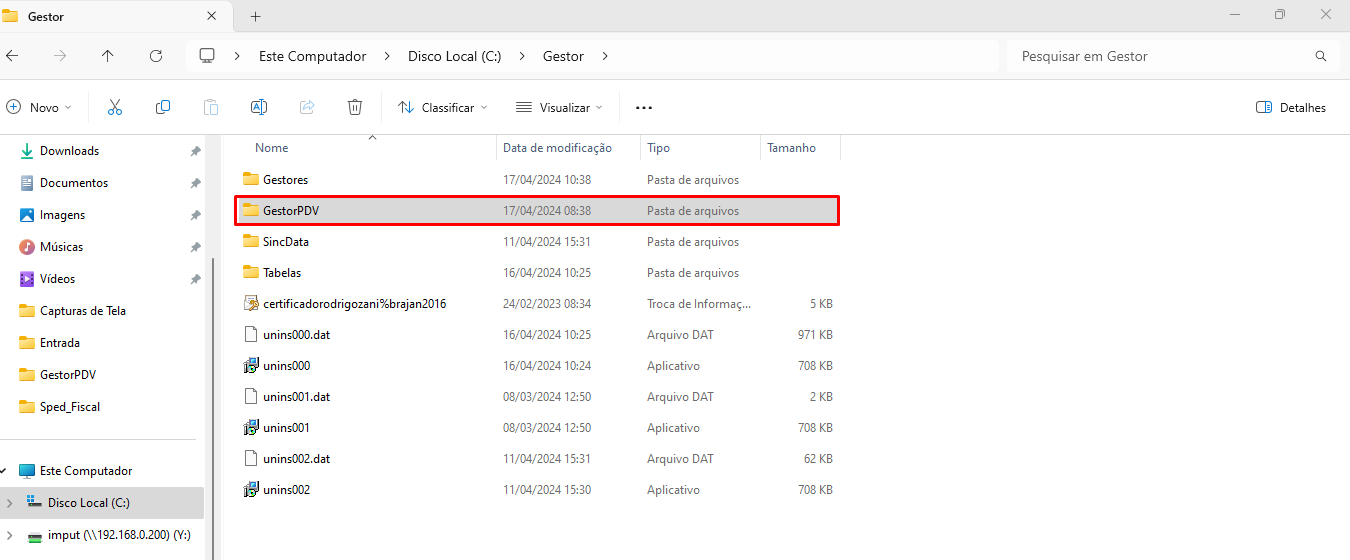Toggle the Detalhes pane
Screen dimensions: 1350x560
coord(1291,107)
